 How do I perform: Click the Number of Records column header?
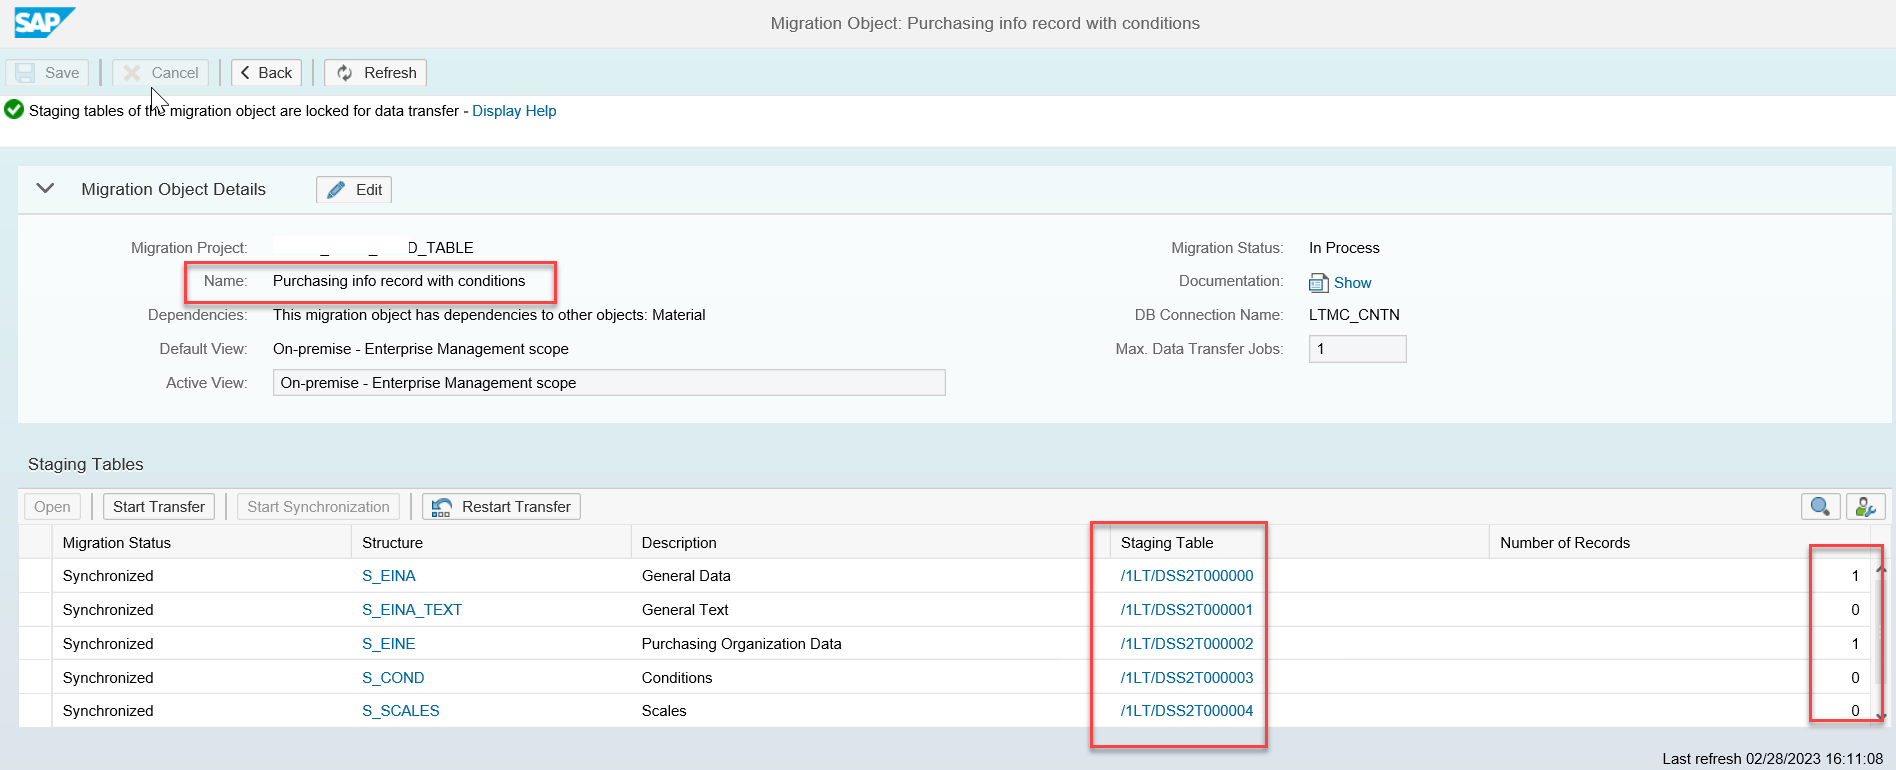[1680, 543]
